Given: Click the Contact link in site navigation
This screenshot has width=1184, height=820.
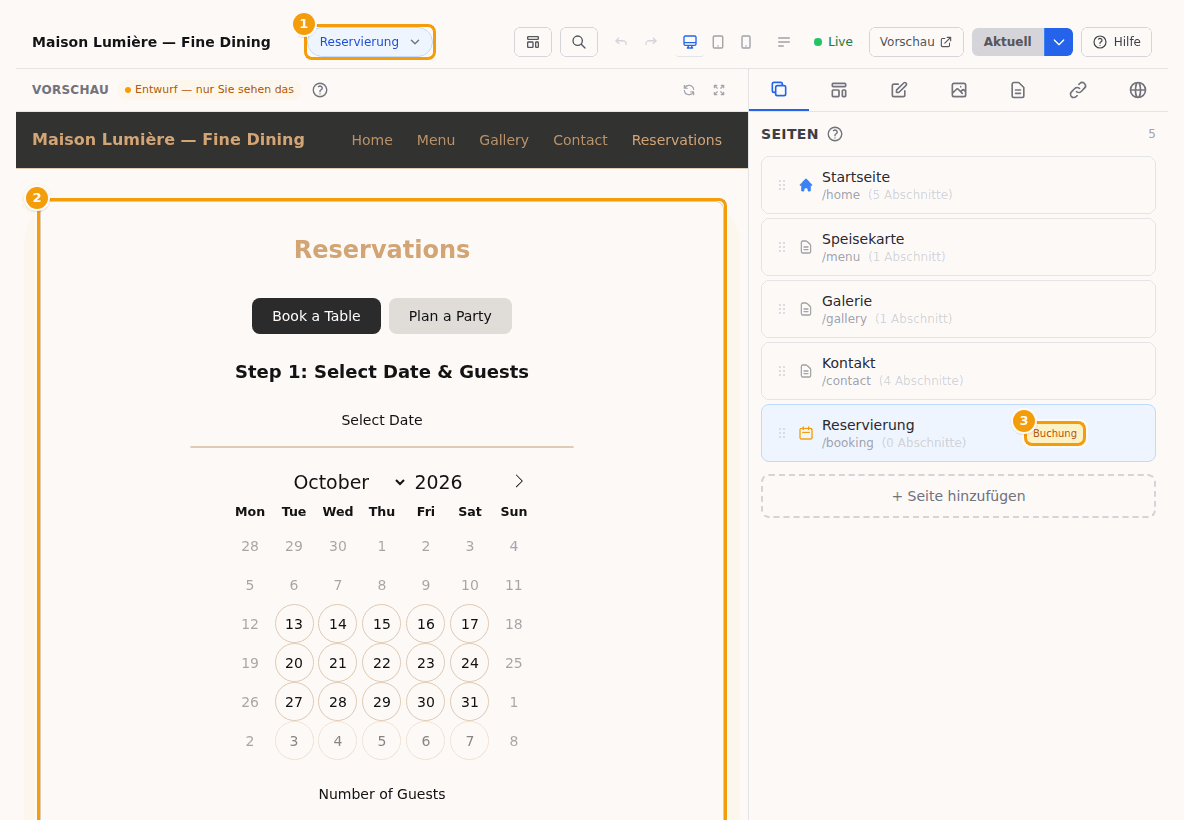Looking at the screenshot, I should [580, 140].
